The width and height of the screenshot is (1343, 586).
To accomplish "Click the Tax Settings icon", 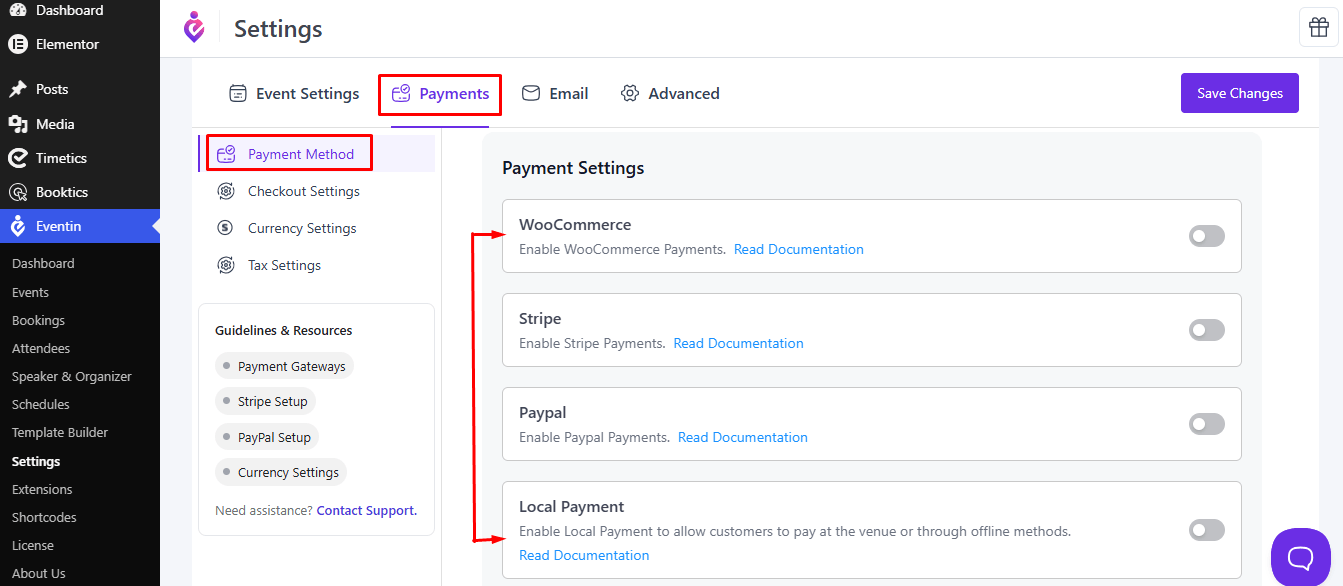I will 226,265.
